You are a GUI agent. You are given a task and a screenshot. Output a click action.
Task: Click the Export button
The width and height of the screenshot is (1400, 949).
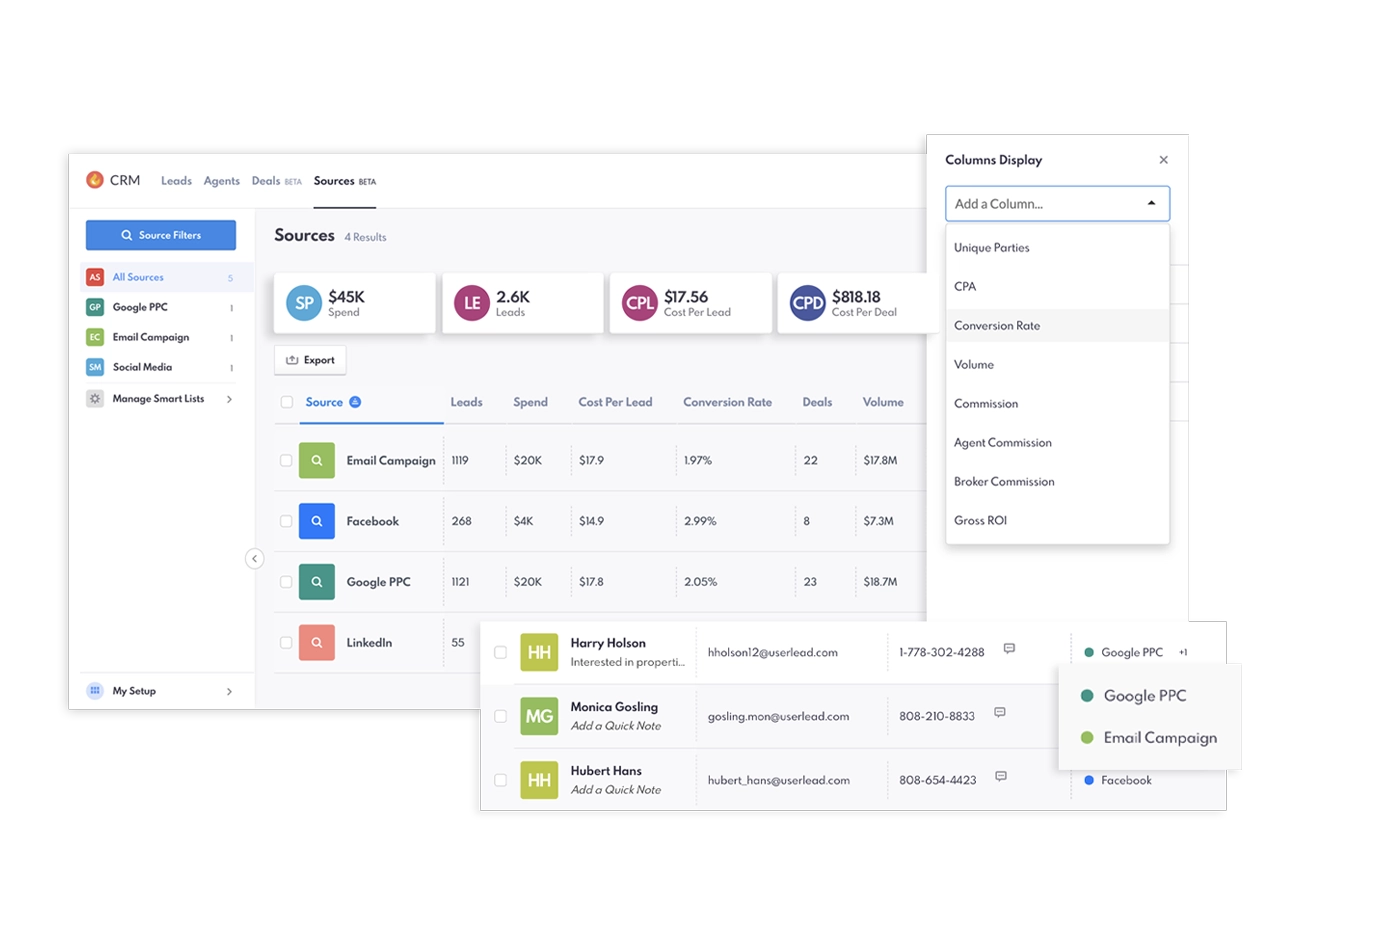310,359
